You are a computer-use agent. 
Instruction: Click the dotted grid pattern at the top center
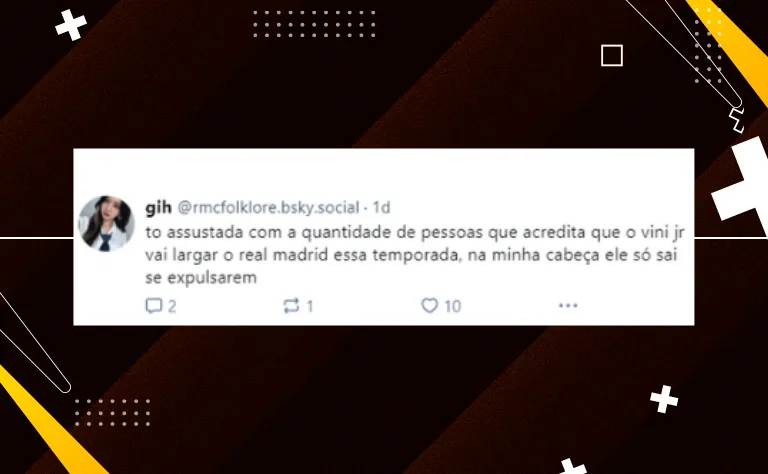click(314, 24)
